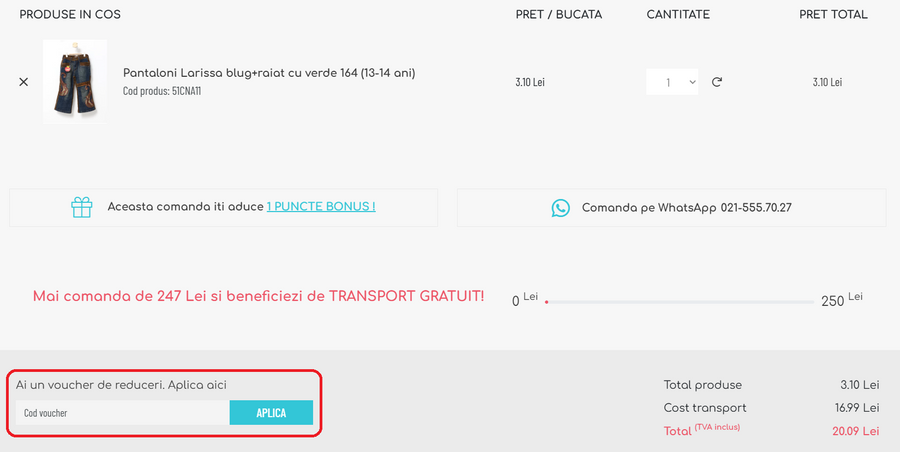Click the PRET / BUCATA column header
The image size is (900, 452).
(x=559, y=15)
